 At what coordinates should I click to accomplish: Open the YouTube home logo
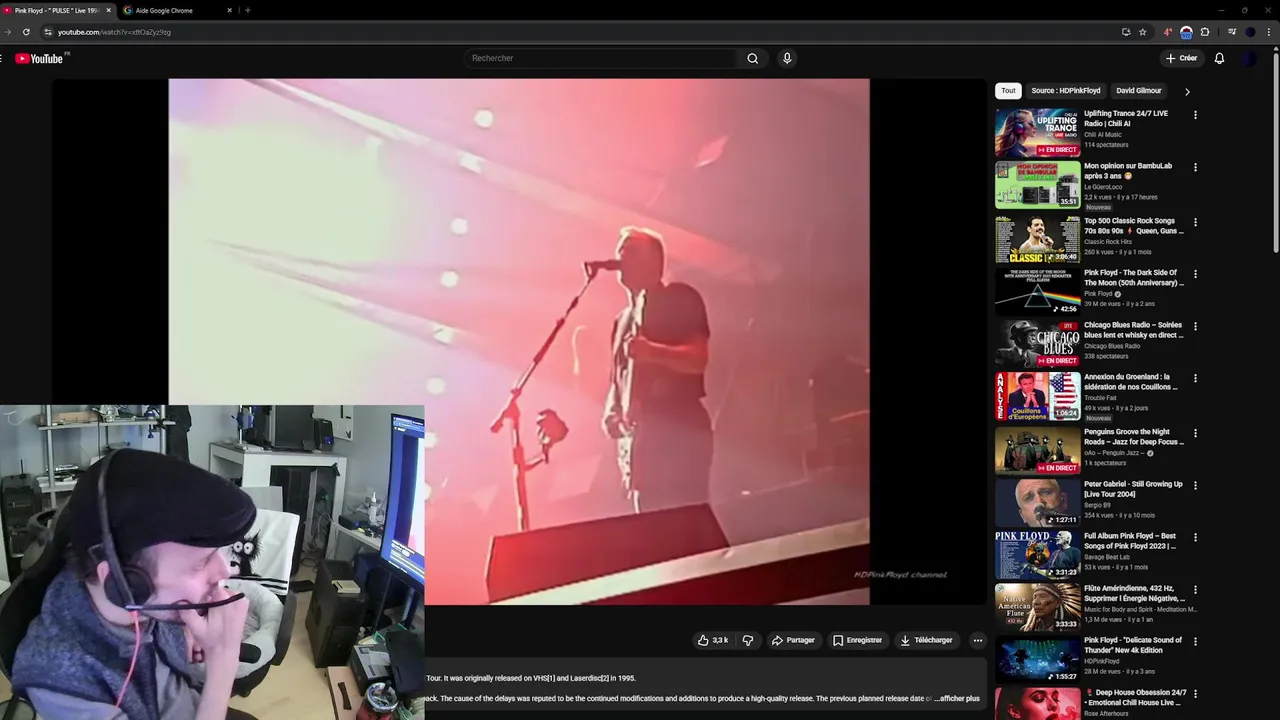(x=39, y=58)
